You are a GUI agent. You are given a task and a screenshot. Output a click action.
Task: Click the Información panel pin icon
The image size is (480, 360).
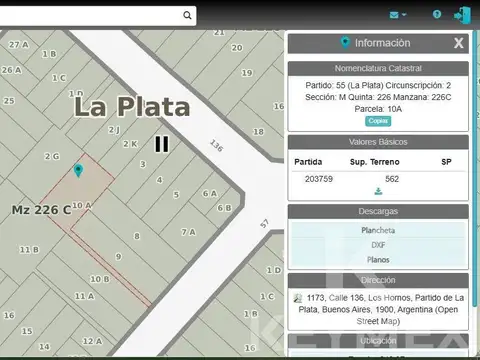(345, 43)
